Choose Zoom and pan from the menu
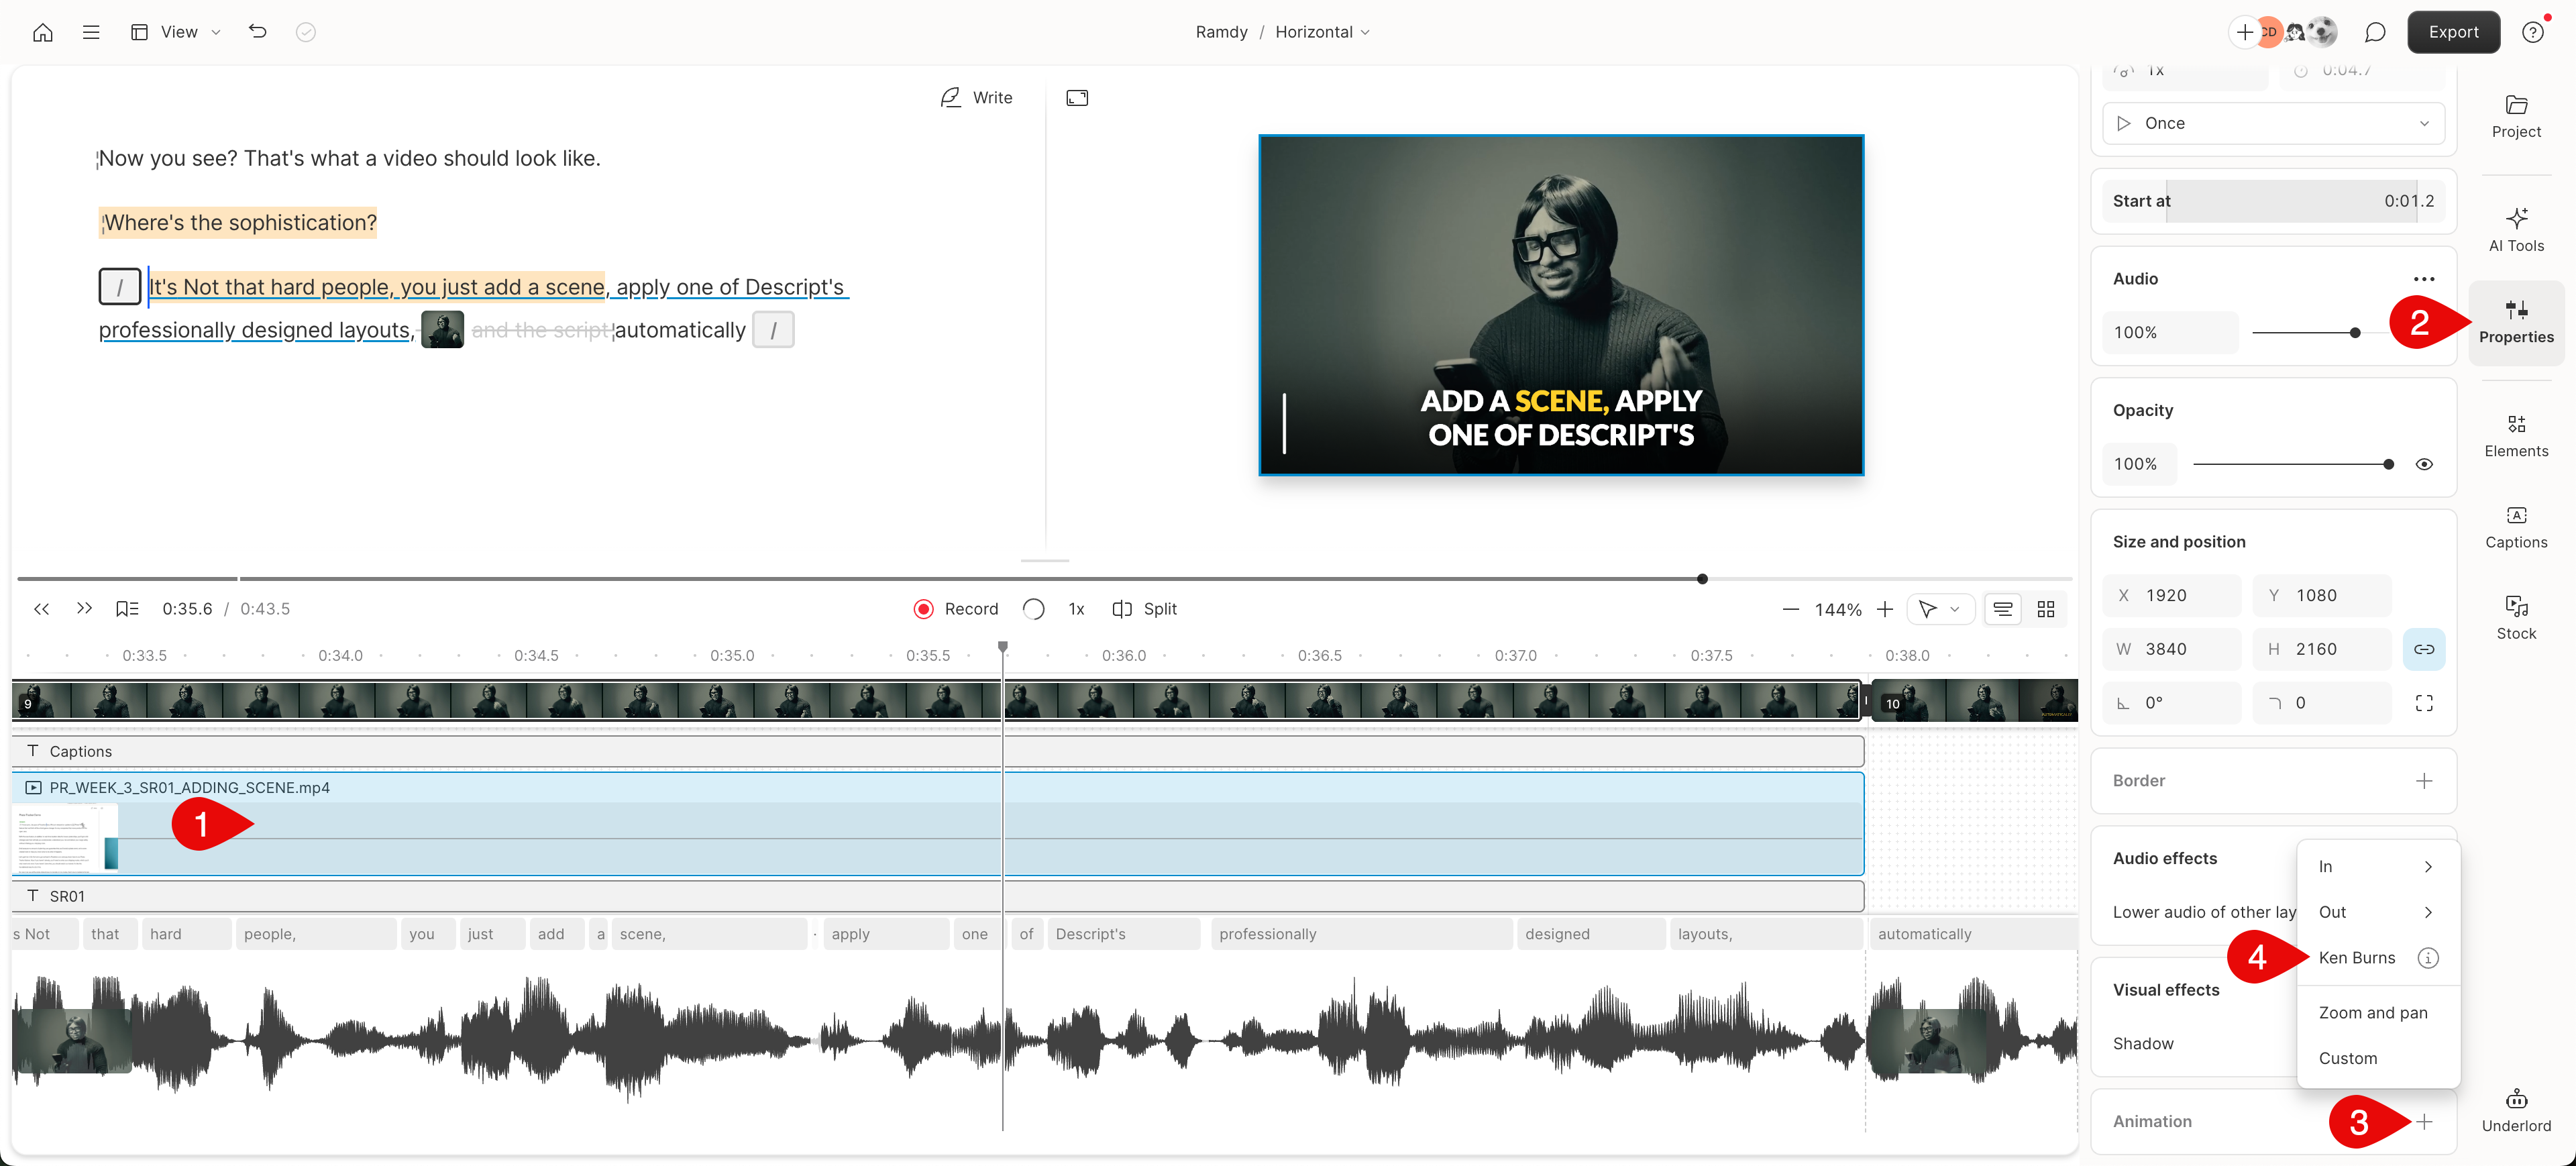 point(2374,1012)
